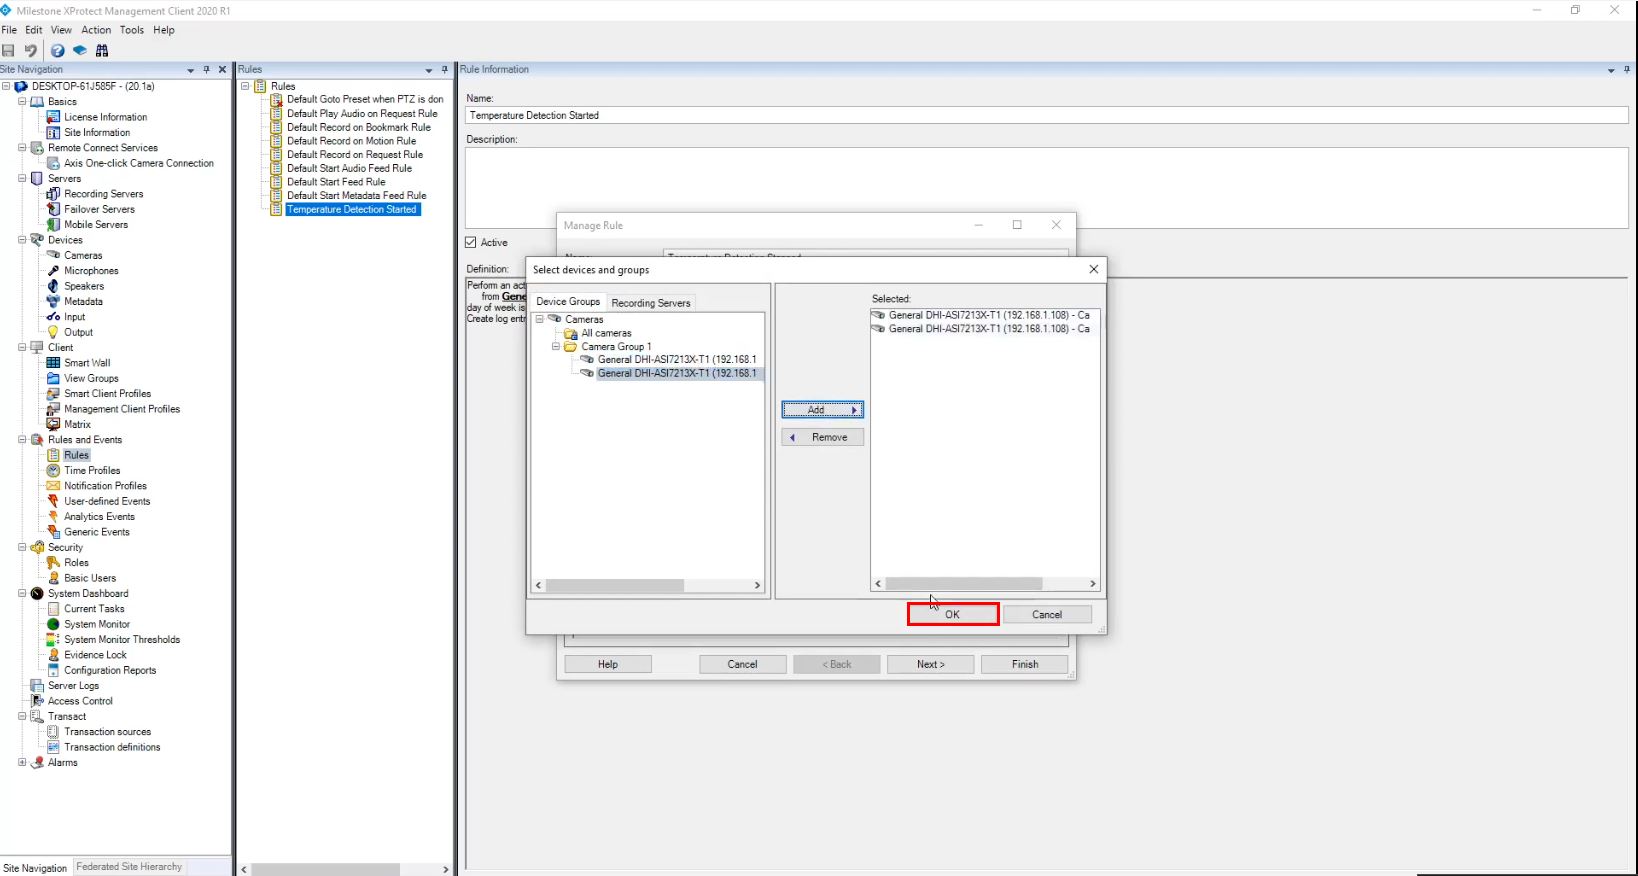Open Metadata device icon
The image size is (1638, 876).
tap(54, 301)
